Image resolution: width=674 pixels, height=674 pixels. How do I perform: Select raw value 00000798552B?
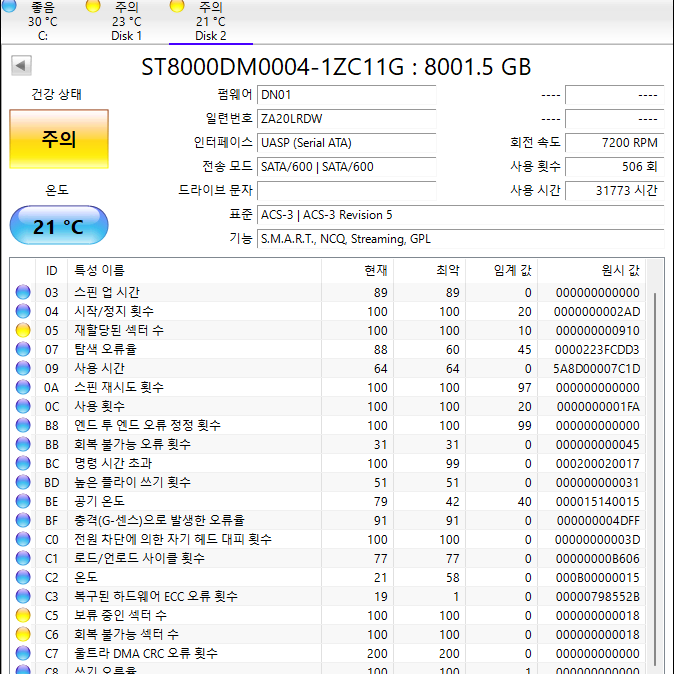pos(597,597)
